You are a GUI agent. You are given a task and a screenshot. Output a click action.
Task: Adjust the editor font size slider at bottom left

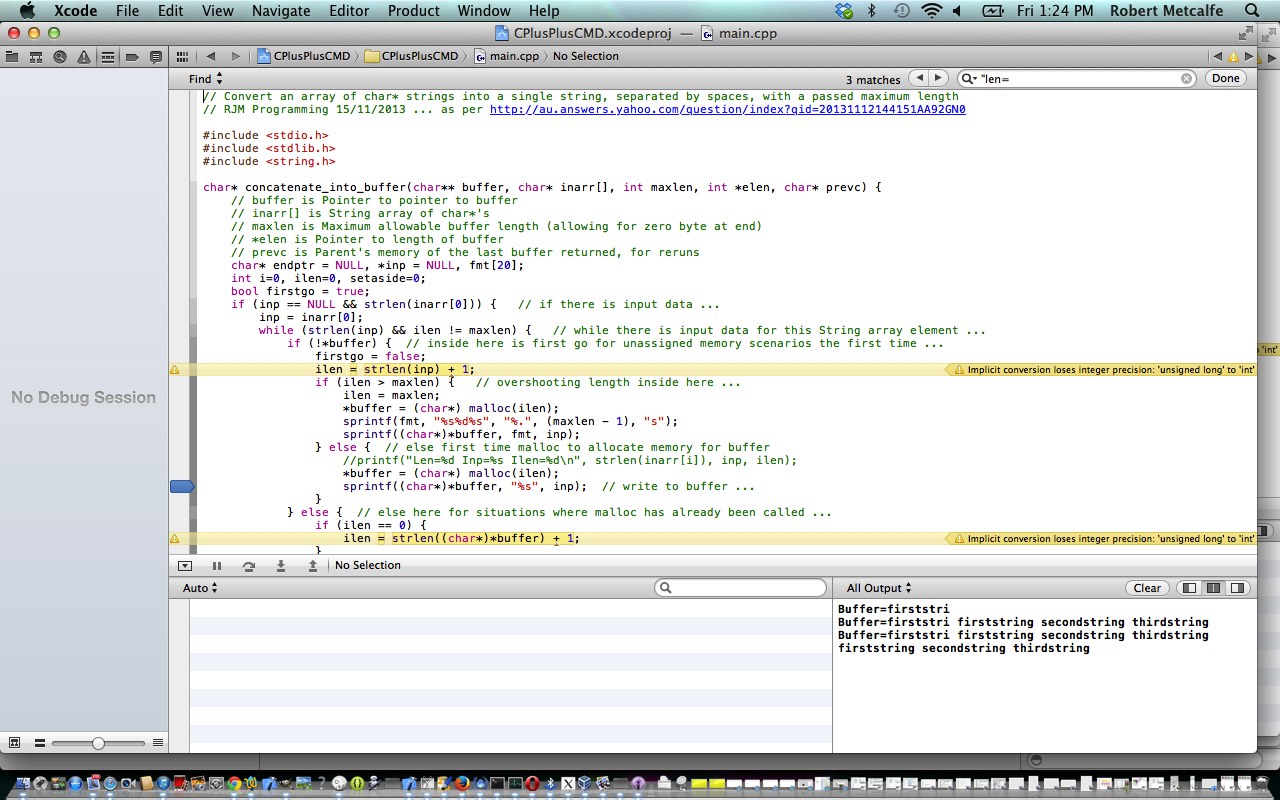(x=97, y=743)
